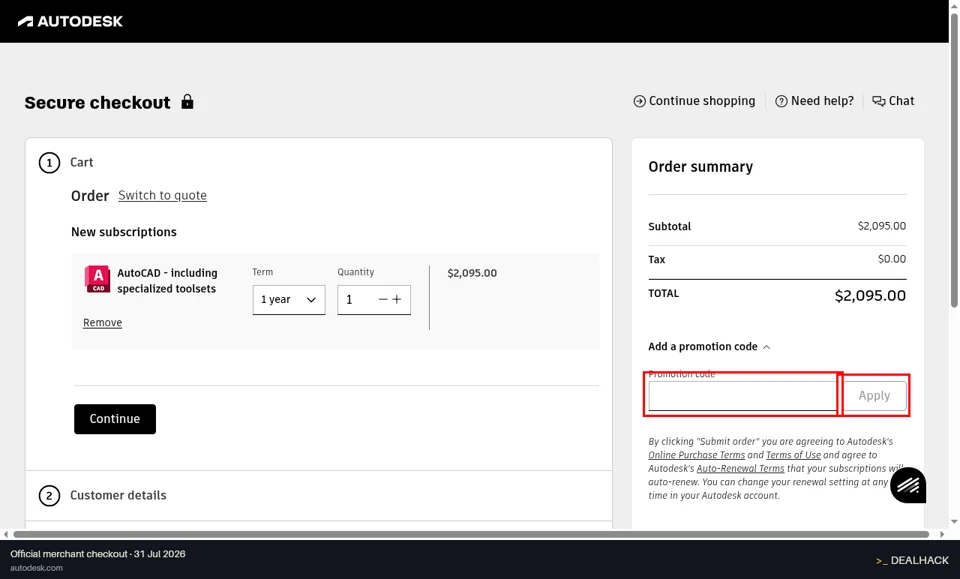Click the Tax $0.00 value

[892, 259]
